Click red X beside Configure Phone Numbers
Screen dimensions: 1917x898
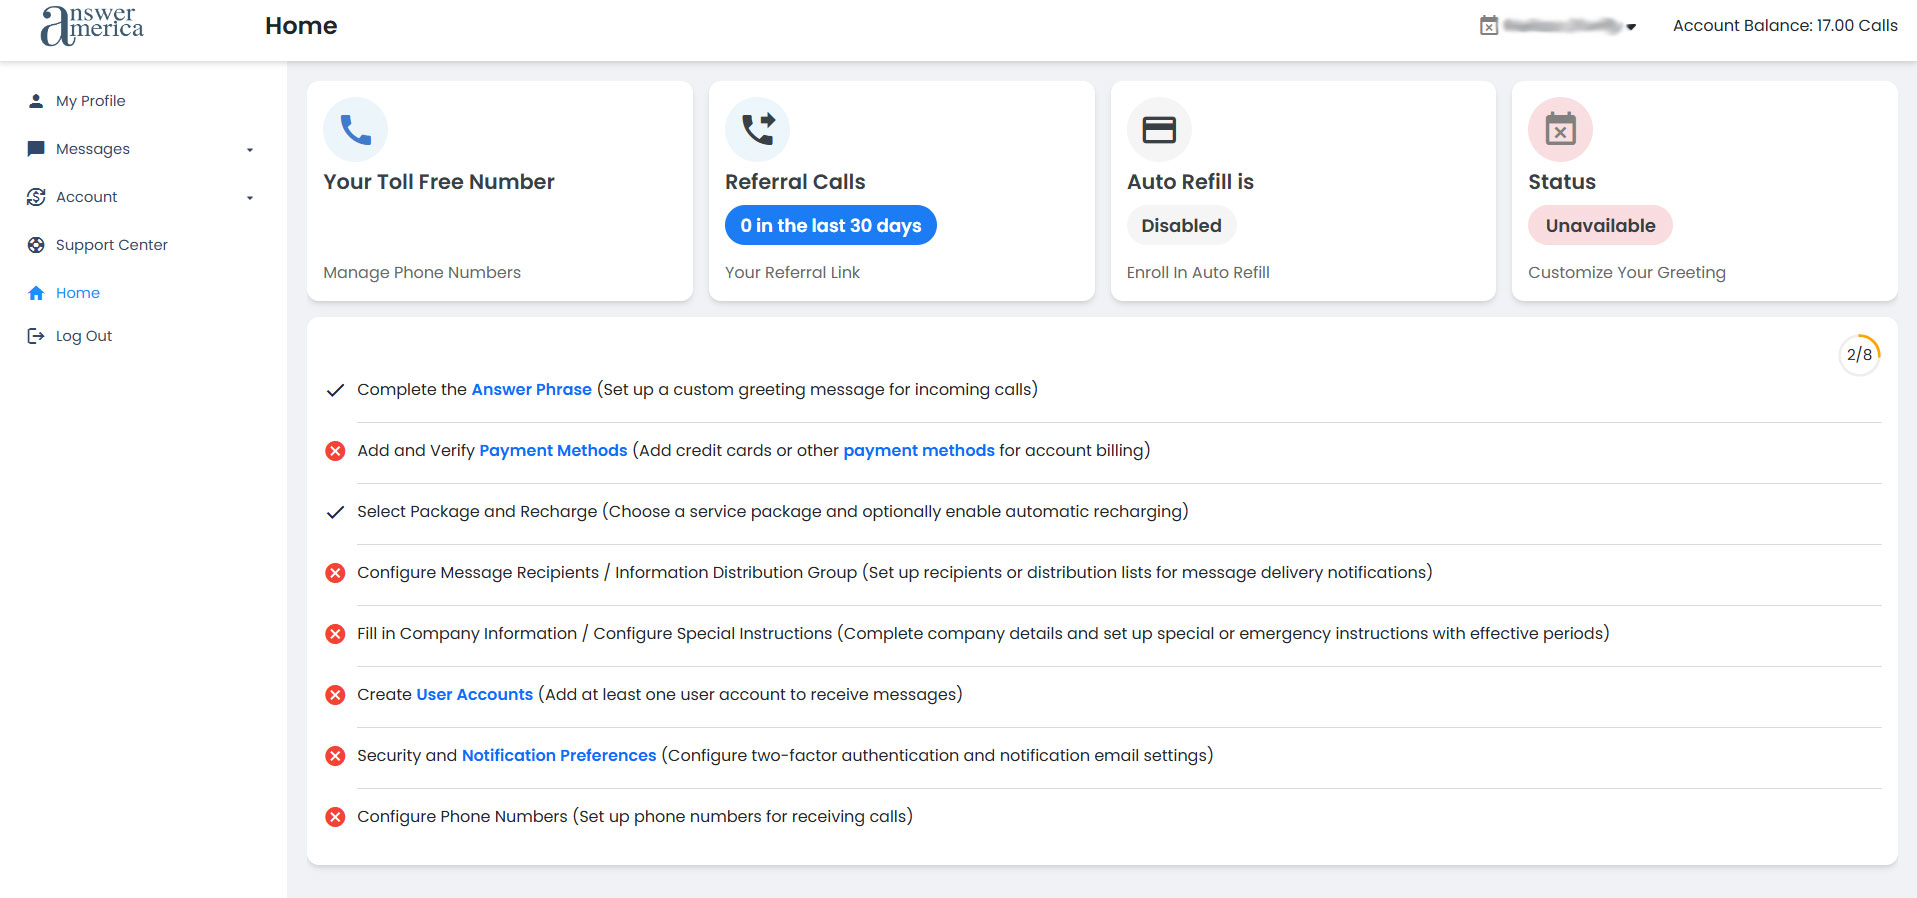(335, 817)
